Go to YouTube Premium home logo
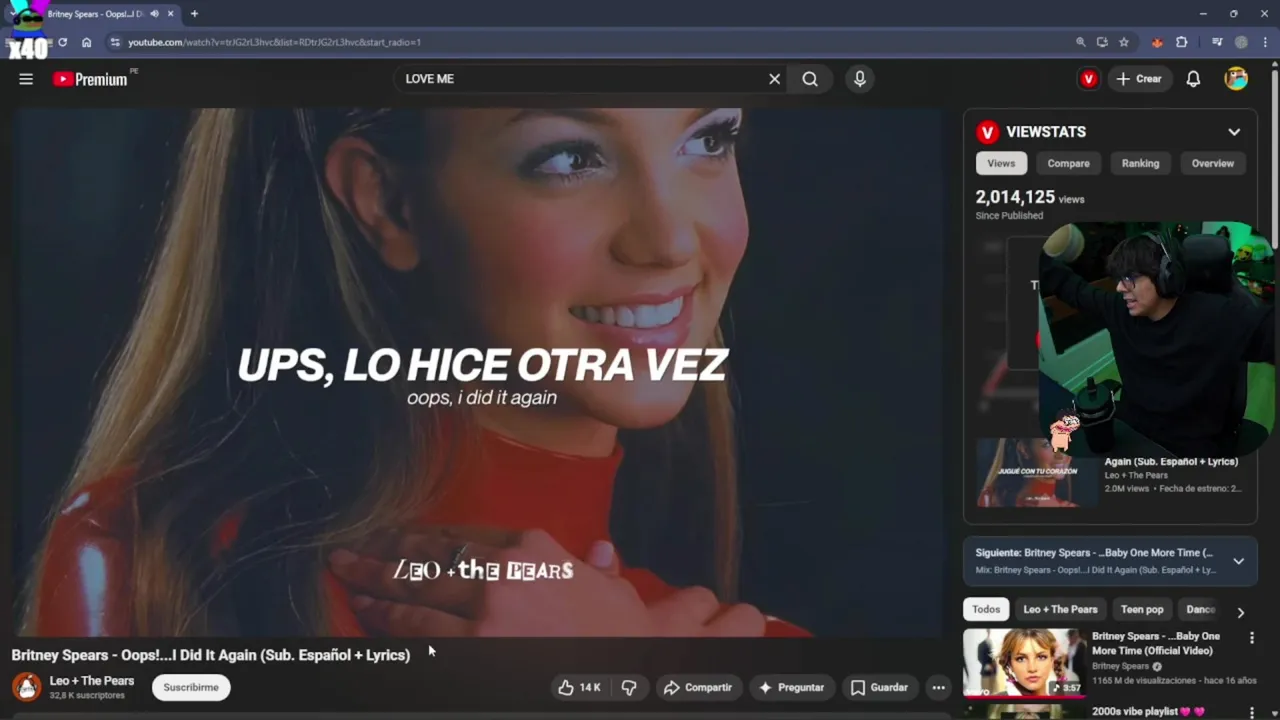Image resolution: width=1280 pixels, height=720 pixels. click(91, 79)
